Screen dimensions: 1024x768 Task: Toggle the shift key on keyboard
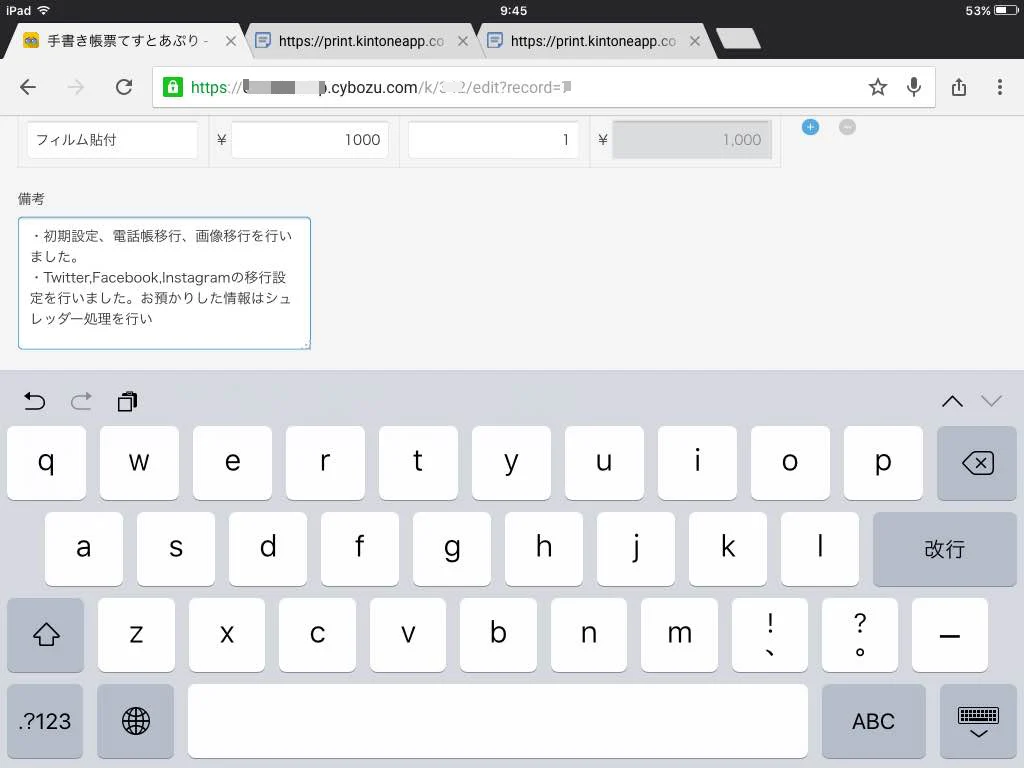(x=46, y=635)
